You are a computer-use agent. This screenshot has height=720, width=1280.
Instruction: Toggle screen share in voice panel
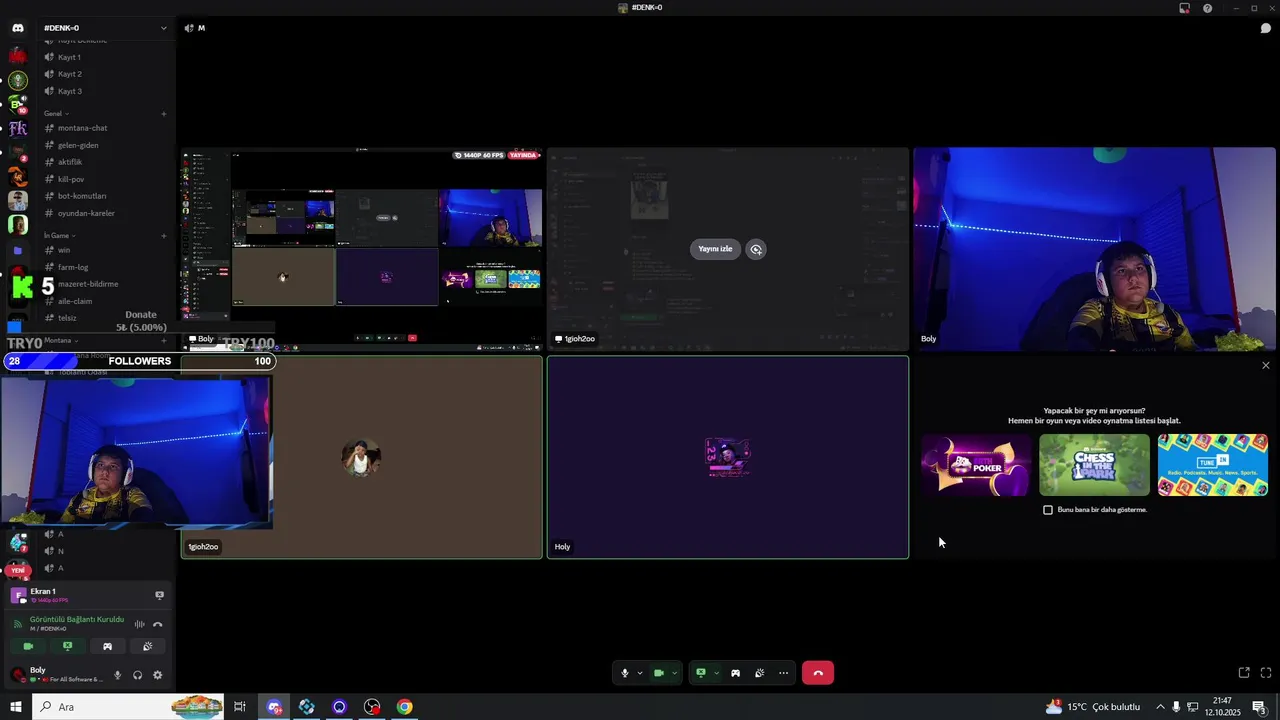pos(67,646)
